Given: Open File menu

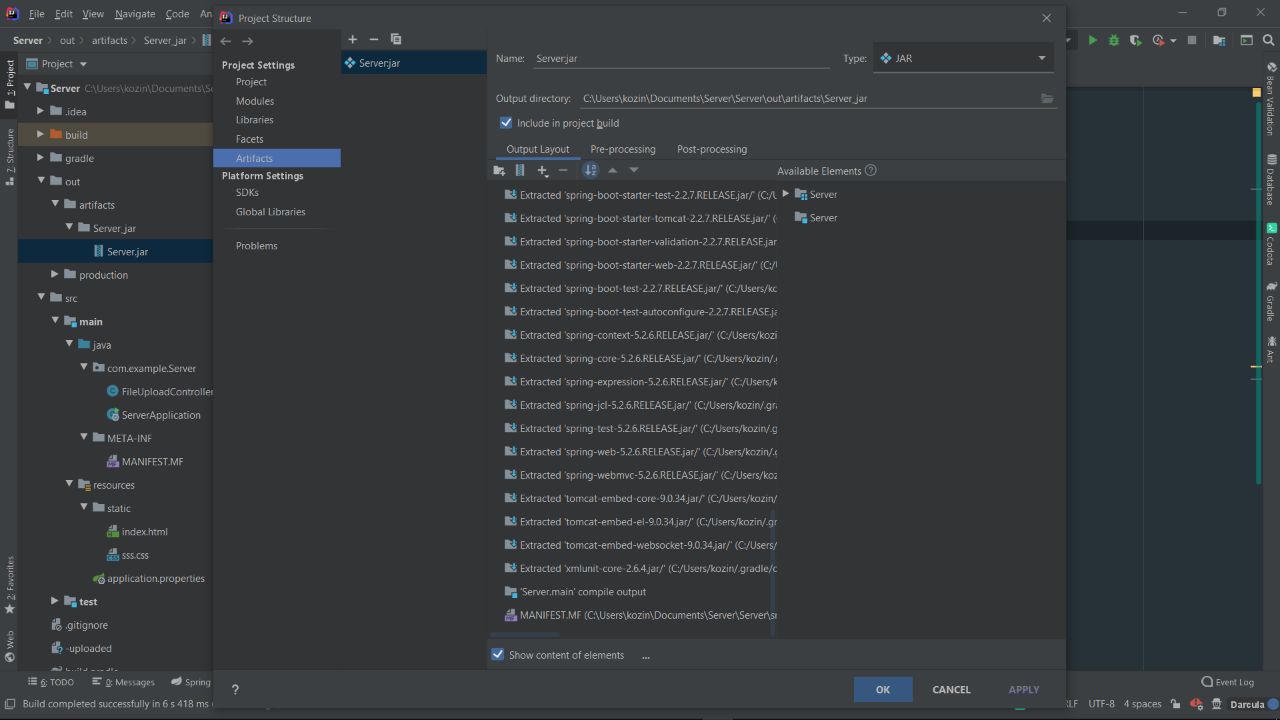Looking at the screenshot, I should coord(36,14).
